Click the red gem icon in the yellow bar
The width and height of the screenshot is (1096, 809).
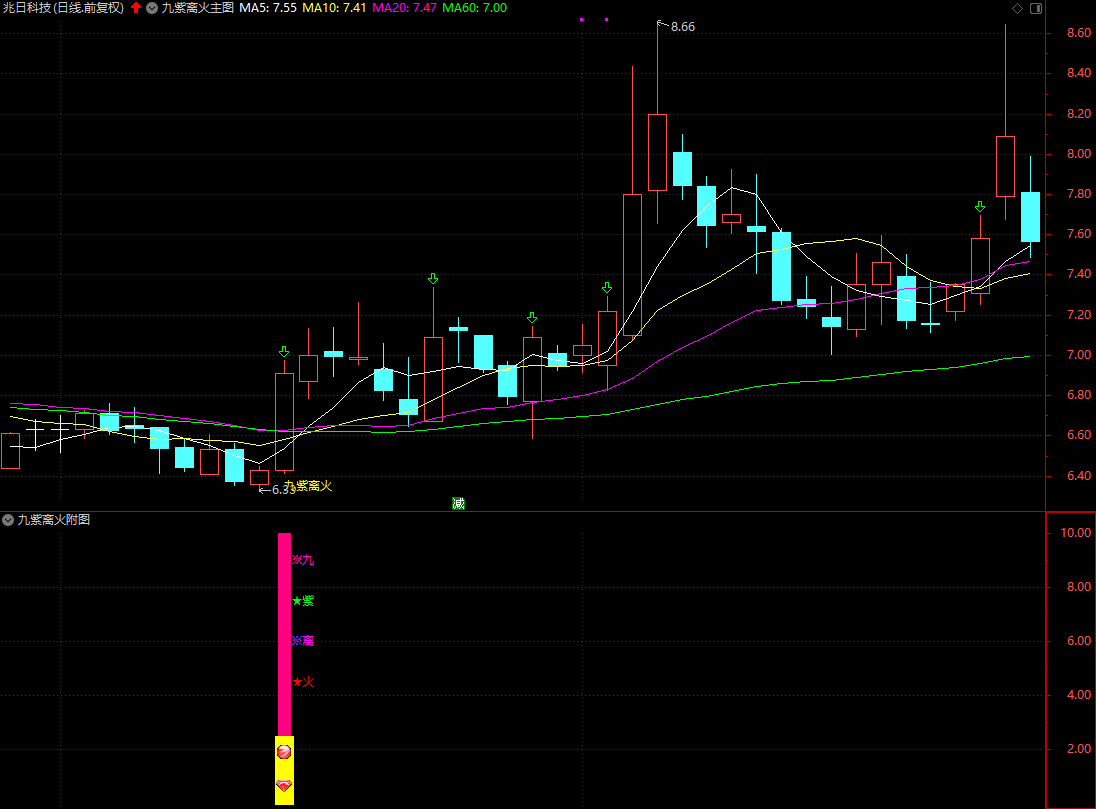tap(284, 786)
